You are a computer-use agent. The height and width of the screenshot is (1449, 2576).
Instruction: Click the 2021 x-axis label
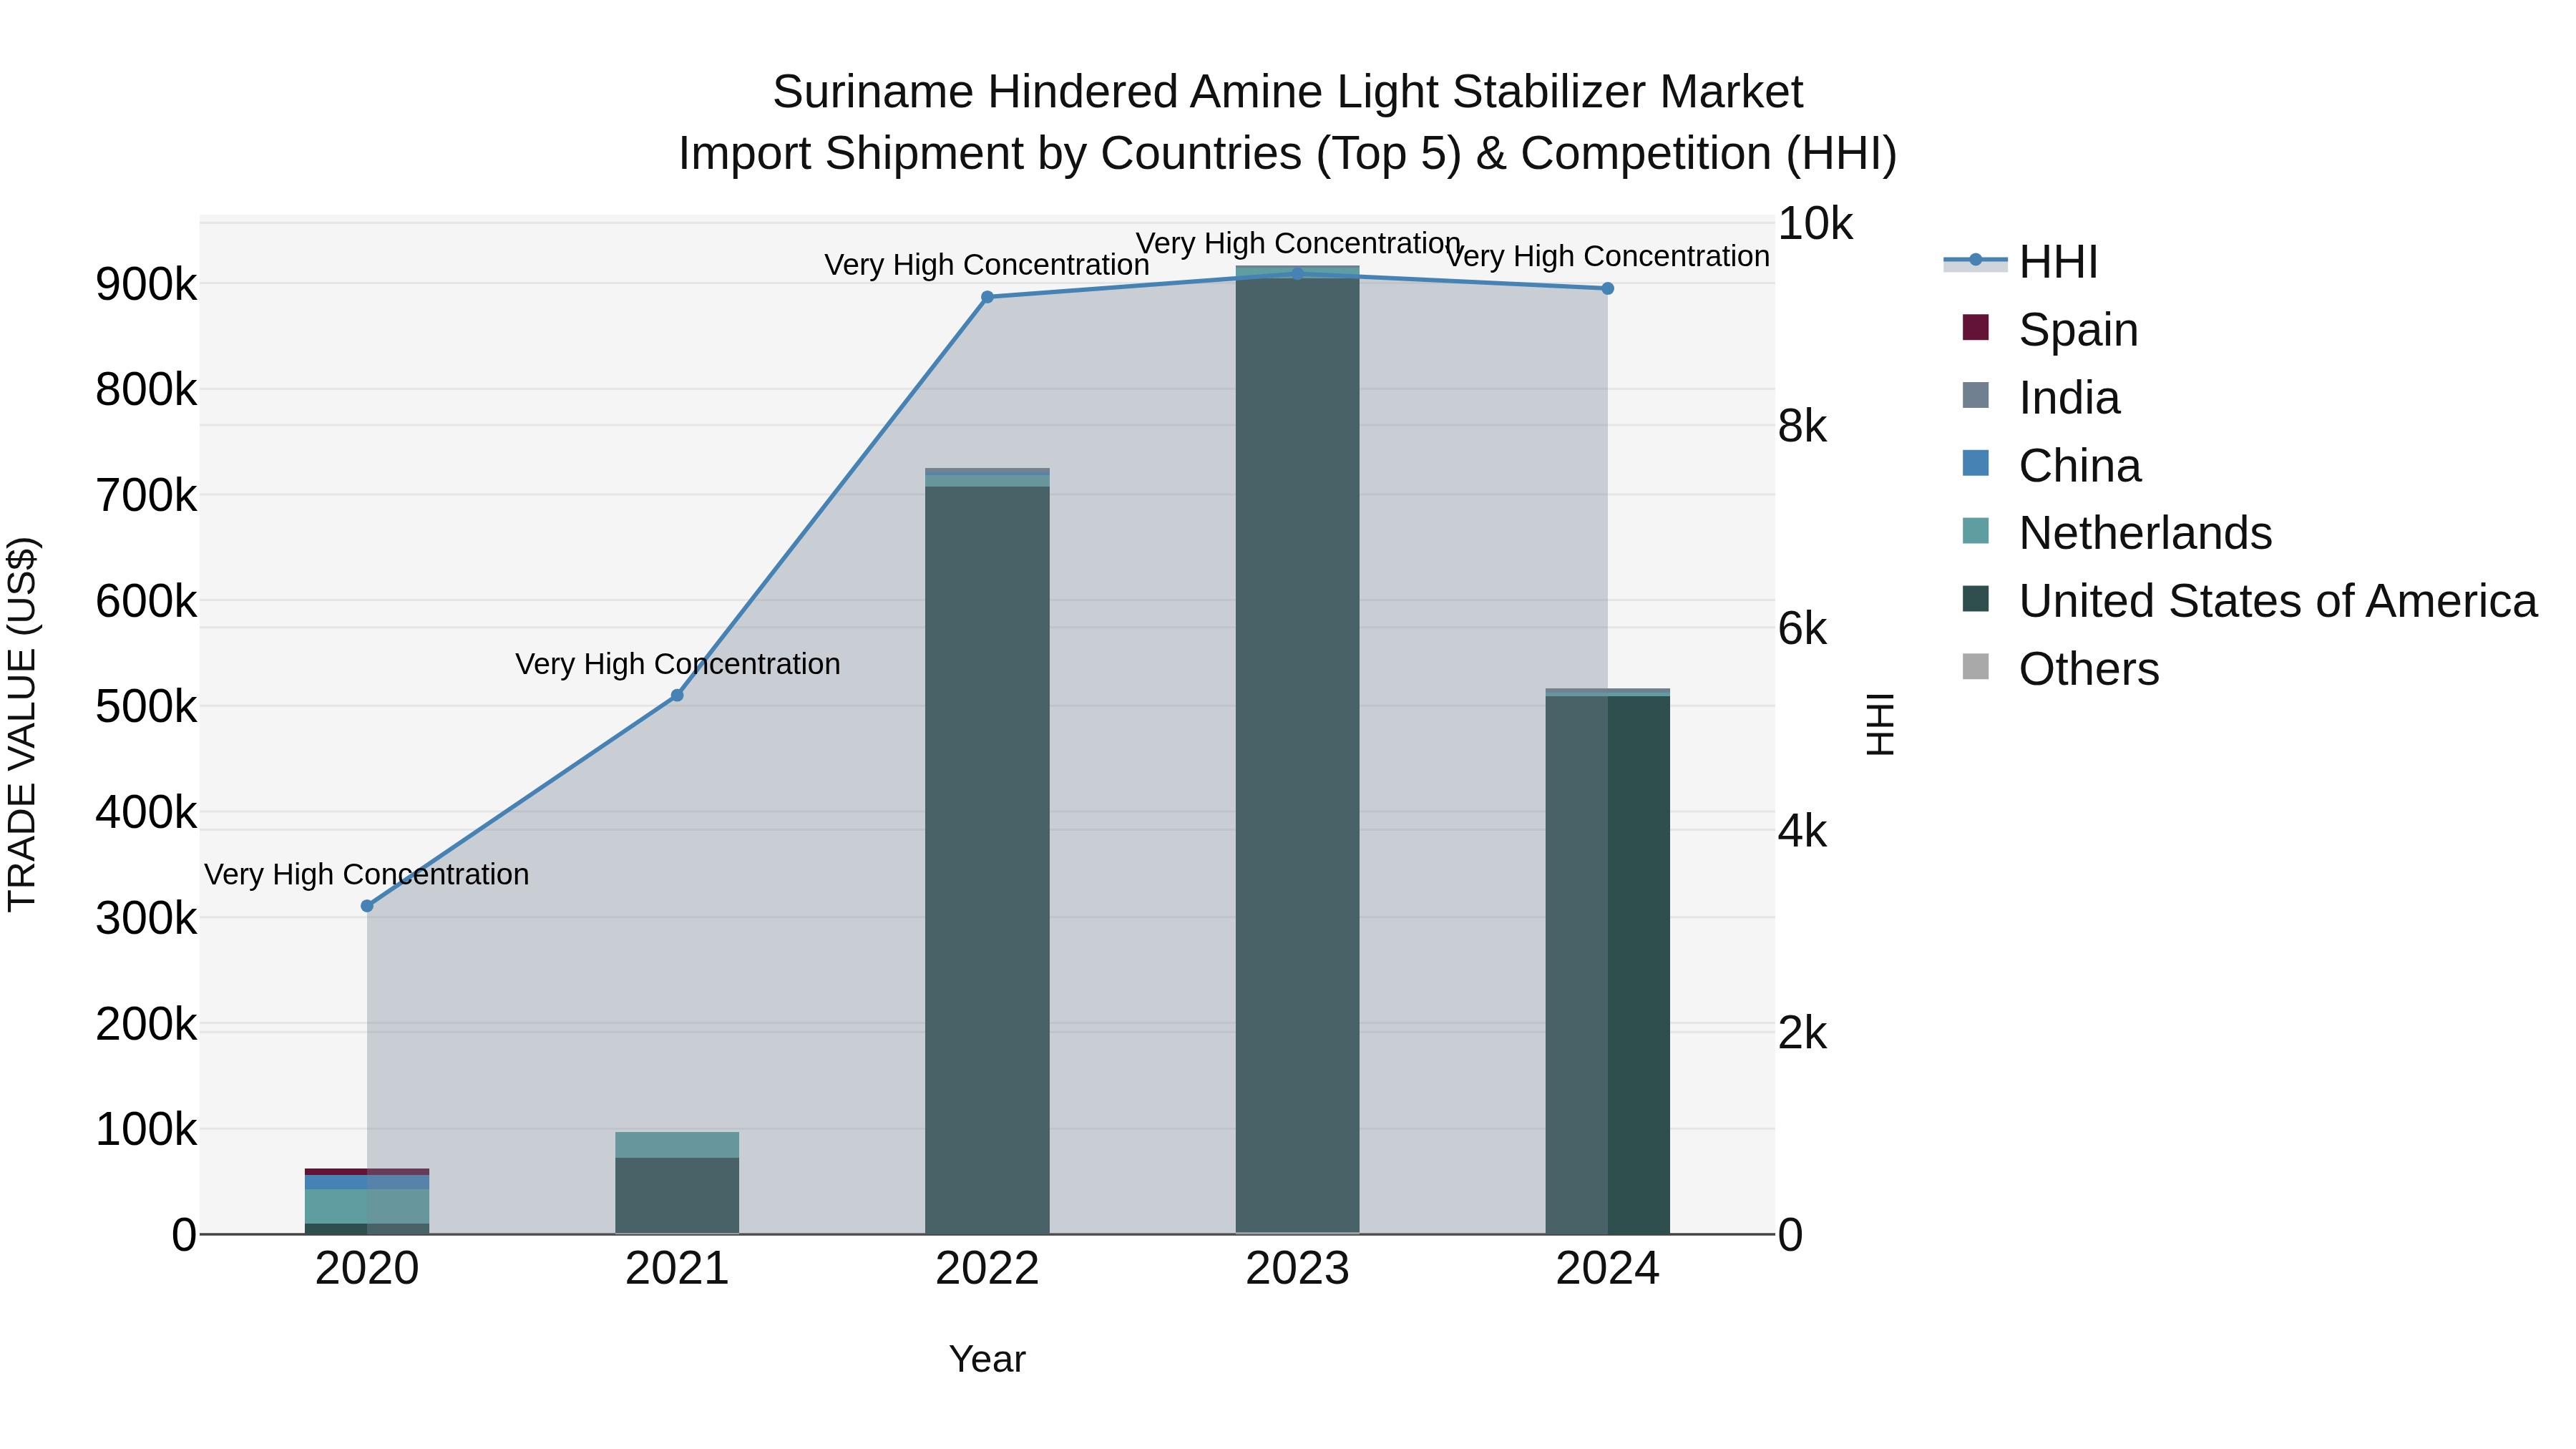click(x=677, y=1269)
